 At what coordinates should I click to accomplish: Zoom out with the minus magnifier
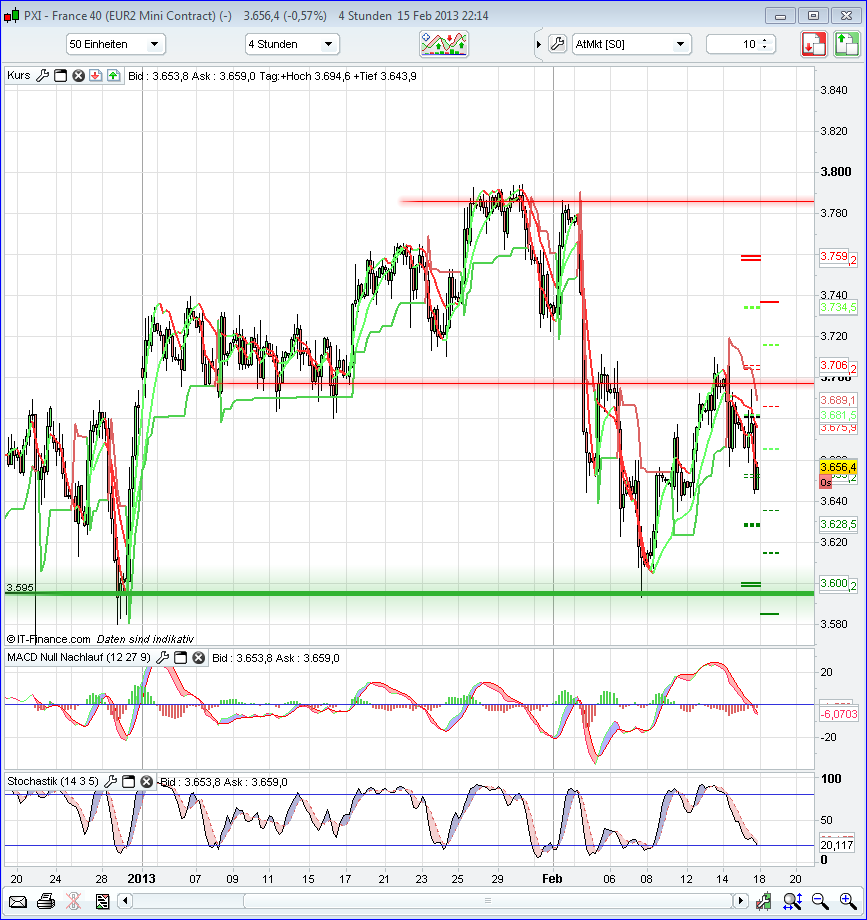pyautogui.click(x=820, y=901)
